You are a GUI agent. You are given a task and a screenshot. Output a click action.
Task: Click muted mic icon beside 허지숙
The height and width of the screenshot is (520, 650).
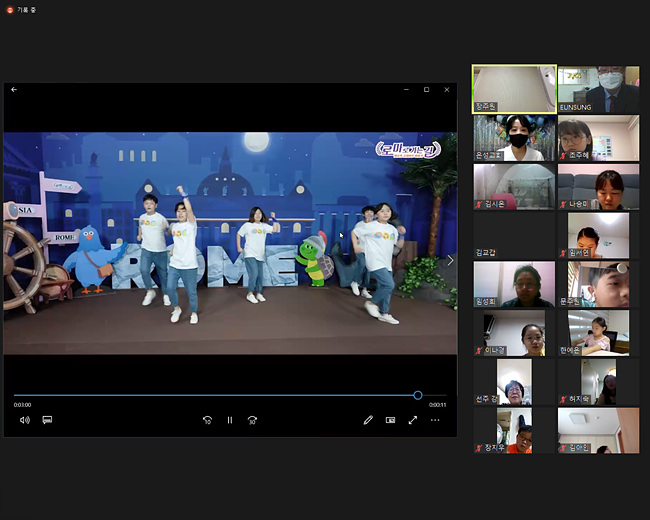pyautogui.click(x=563, y=399)
